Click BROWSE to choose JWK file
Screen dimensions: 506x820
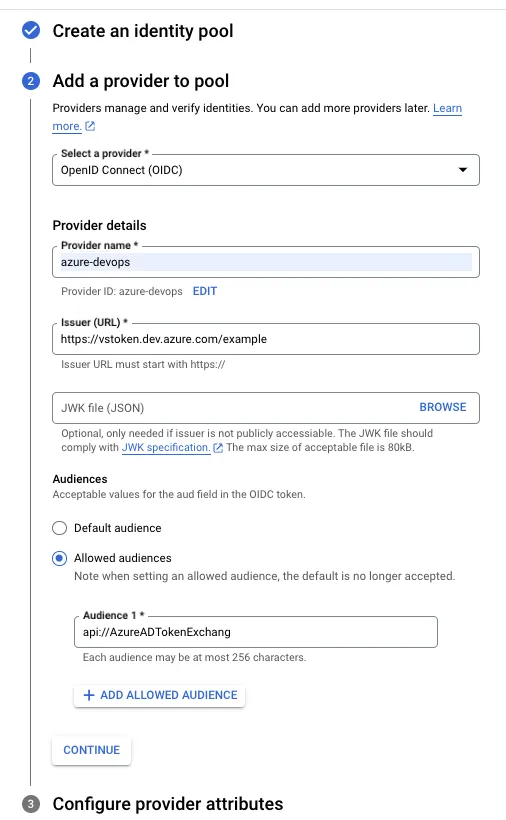click(443, 407)
